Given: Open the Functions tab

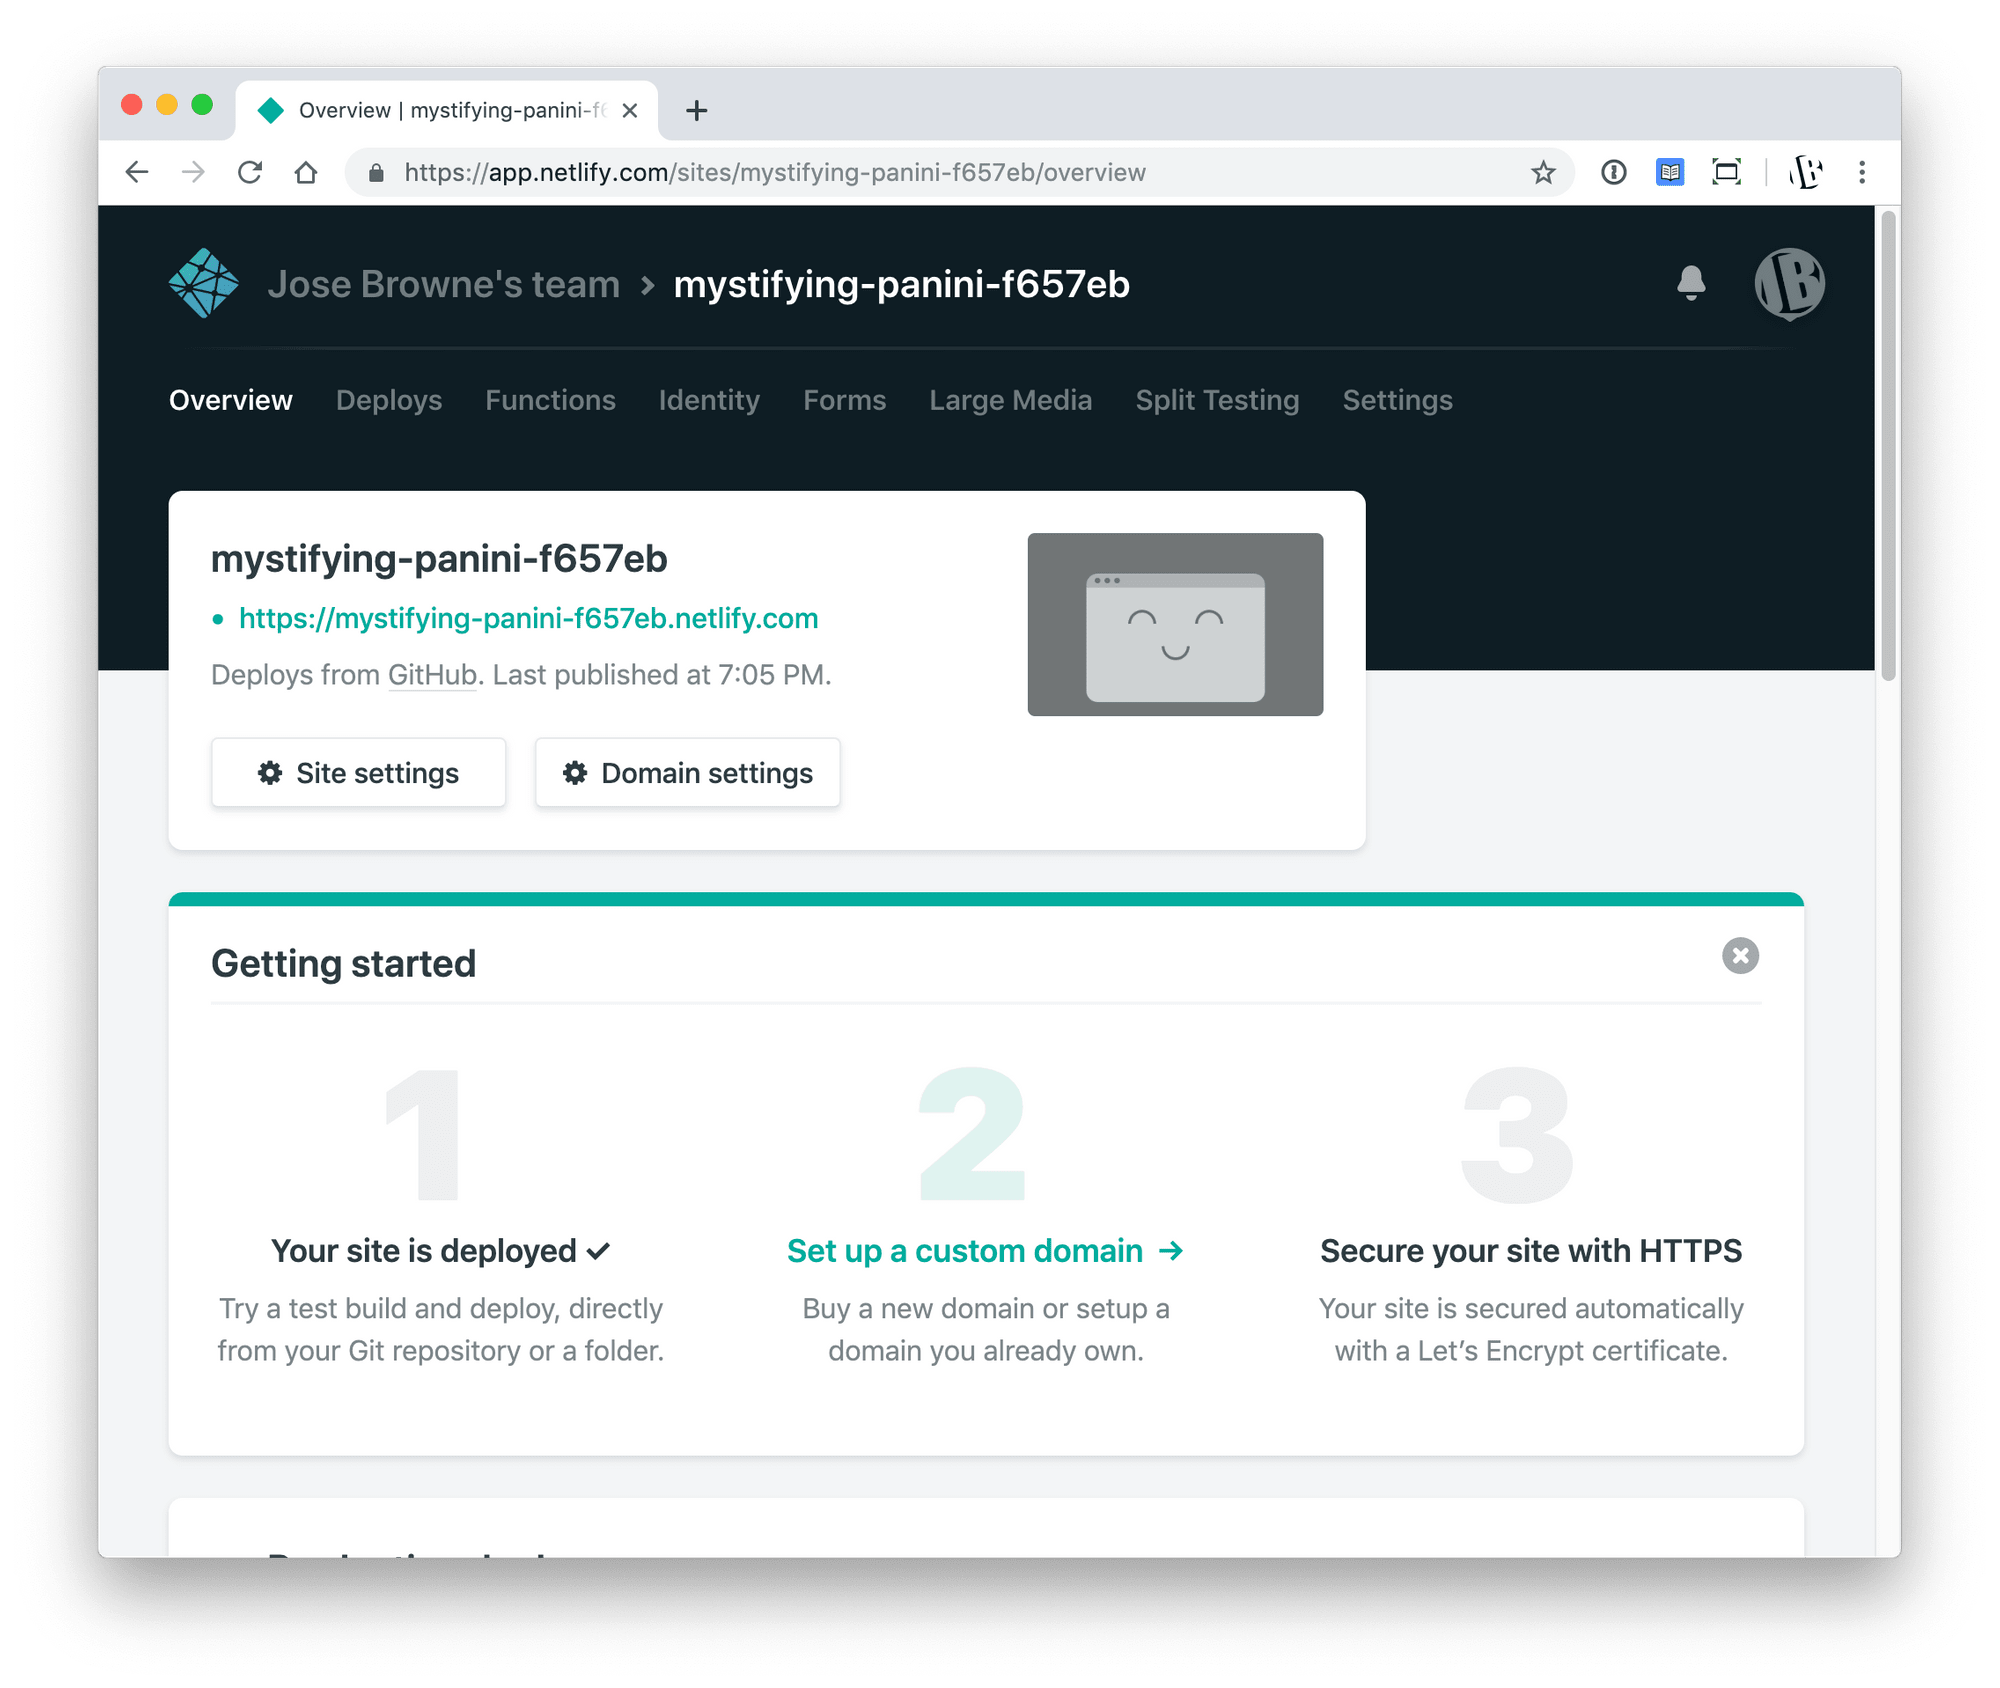Looking at the screenshot, I should [x=550, y=400].
